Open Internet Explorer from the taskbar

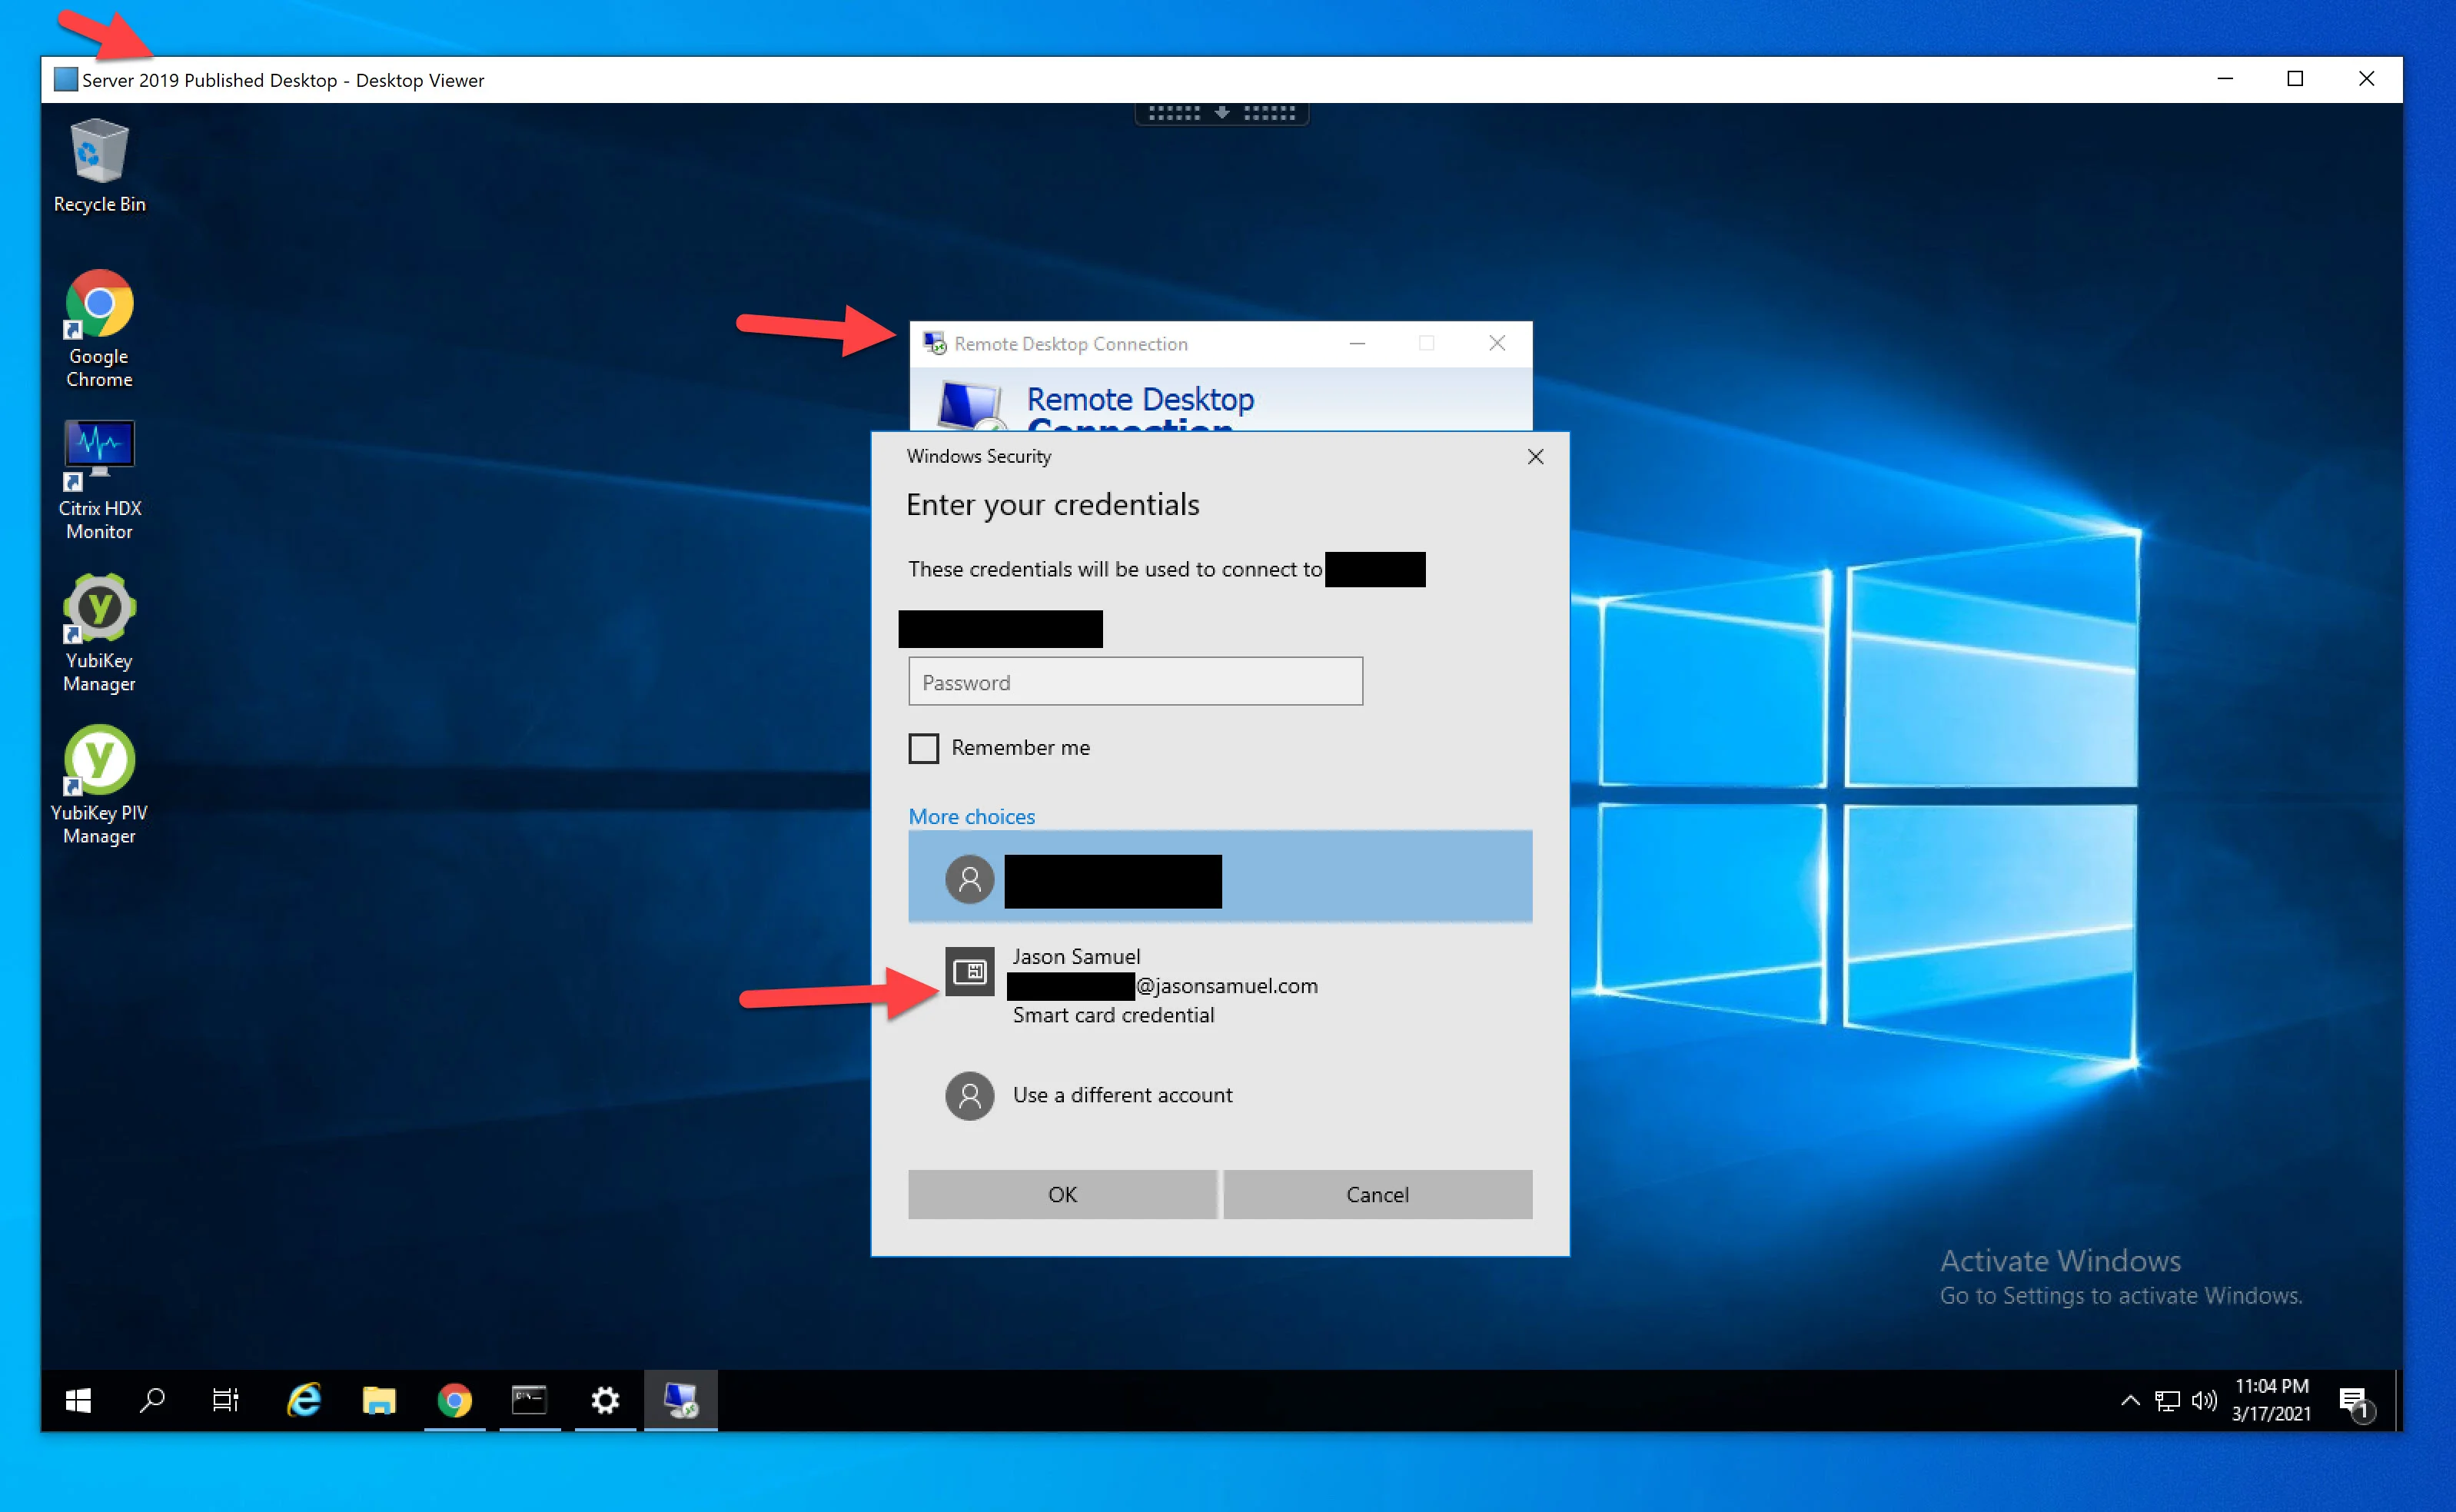click(304, 1400)
